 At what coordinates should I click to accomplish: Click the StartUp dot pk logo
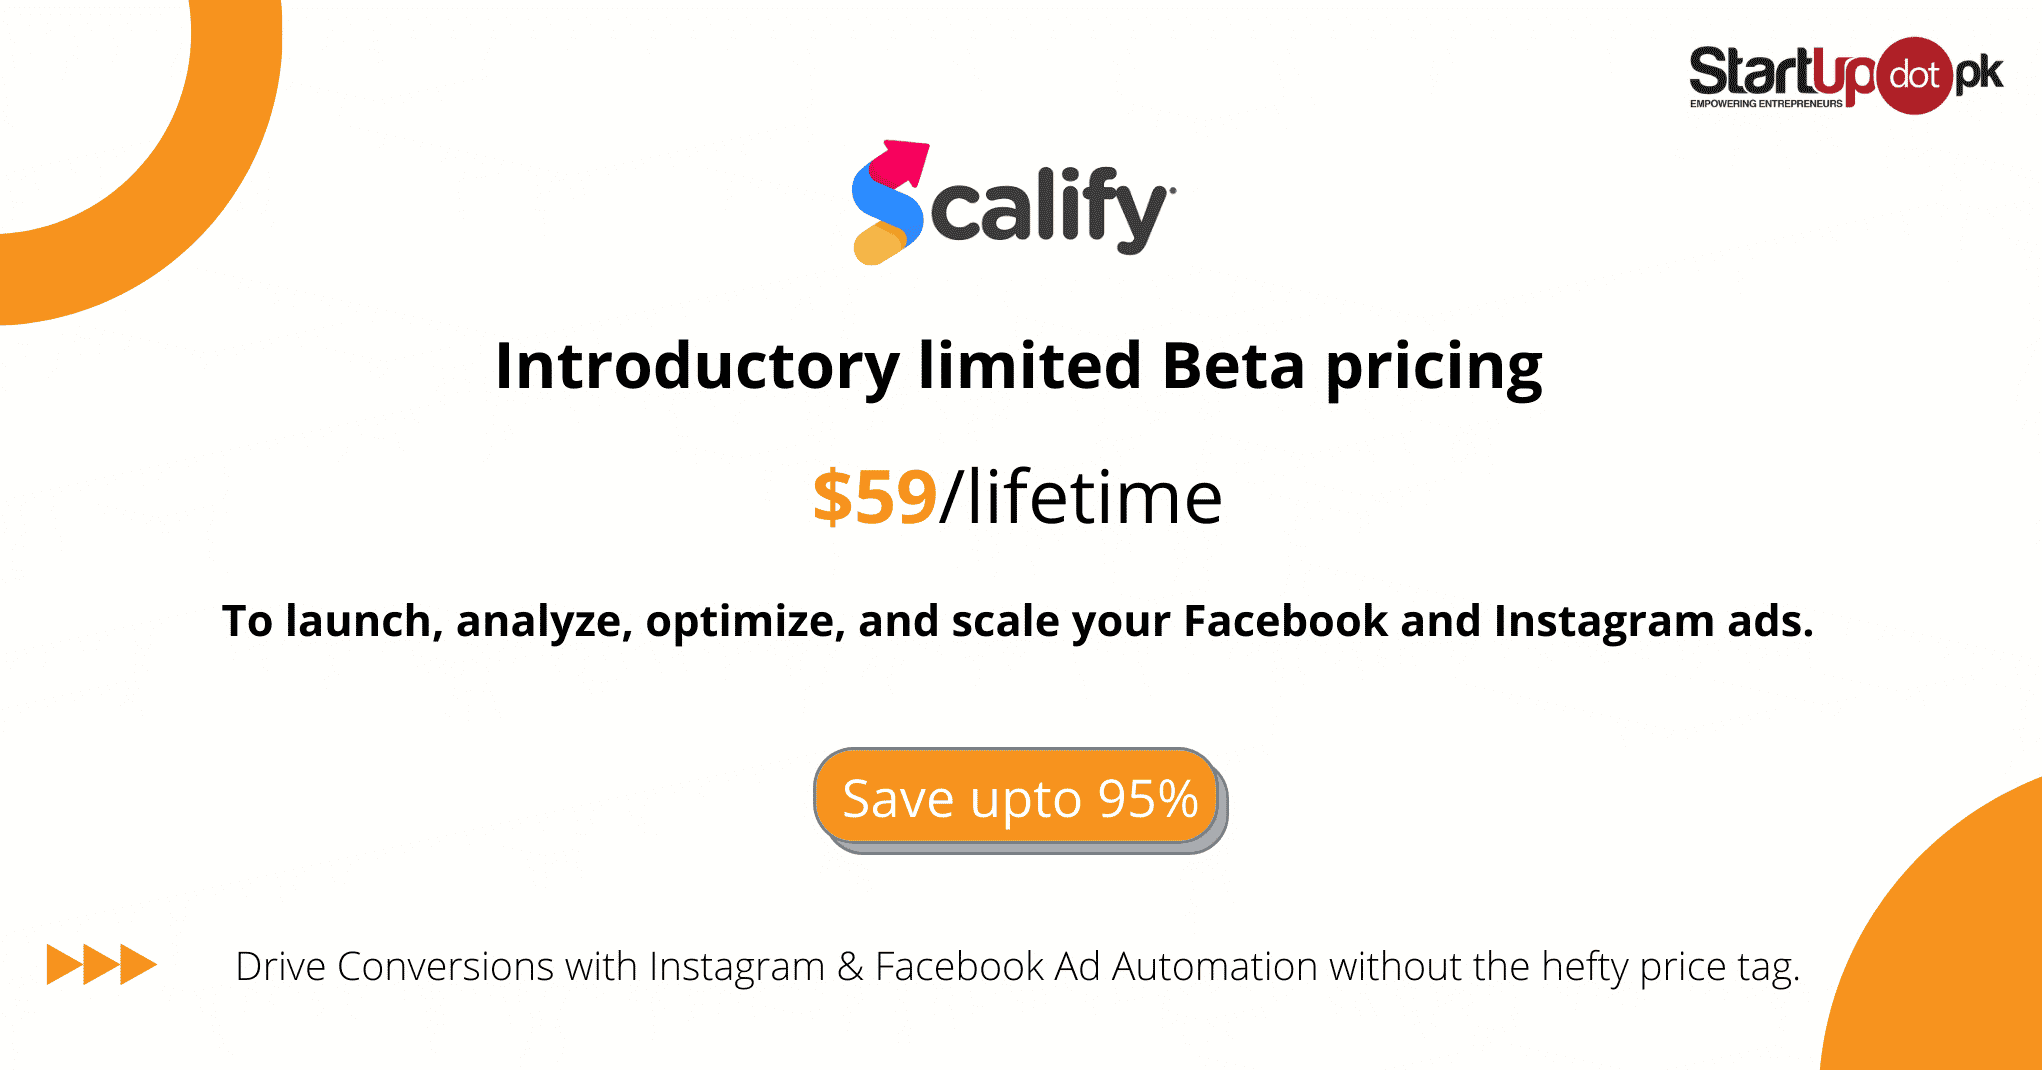1846,75
